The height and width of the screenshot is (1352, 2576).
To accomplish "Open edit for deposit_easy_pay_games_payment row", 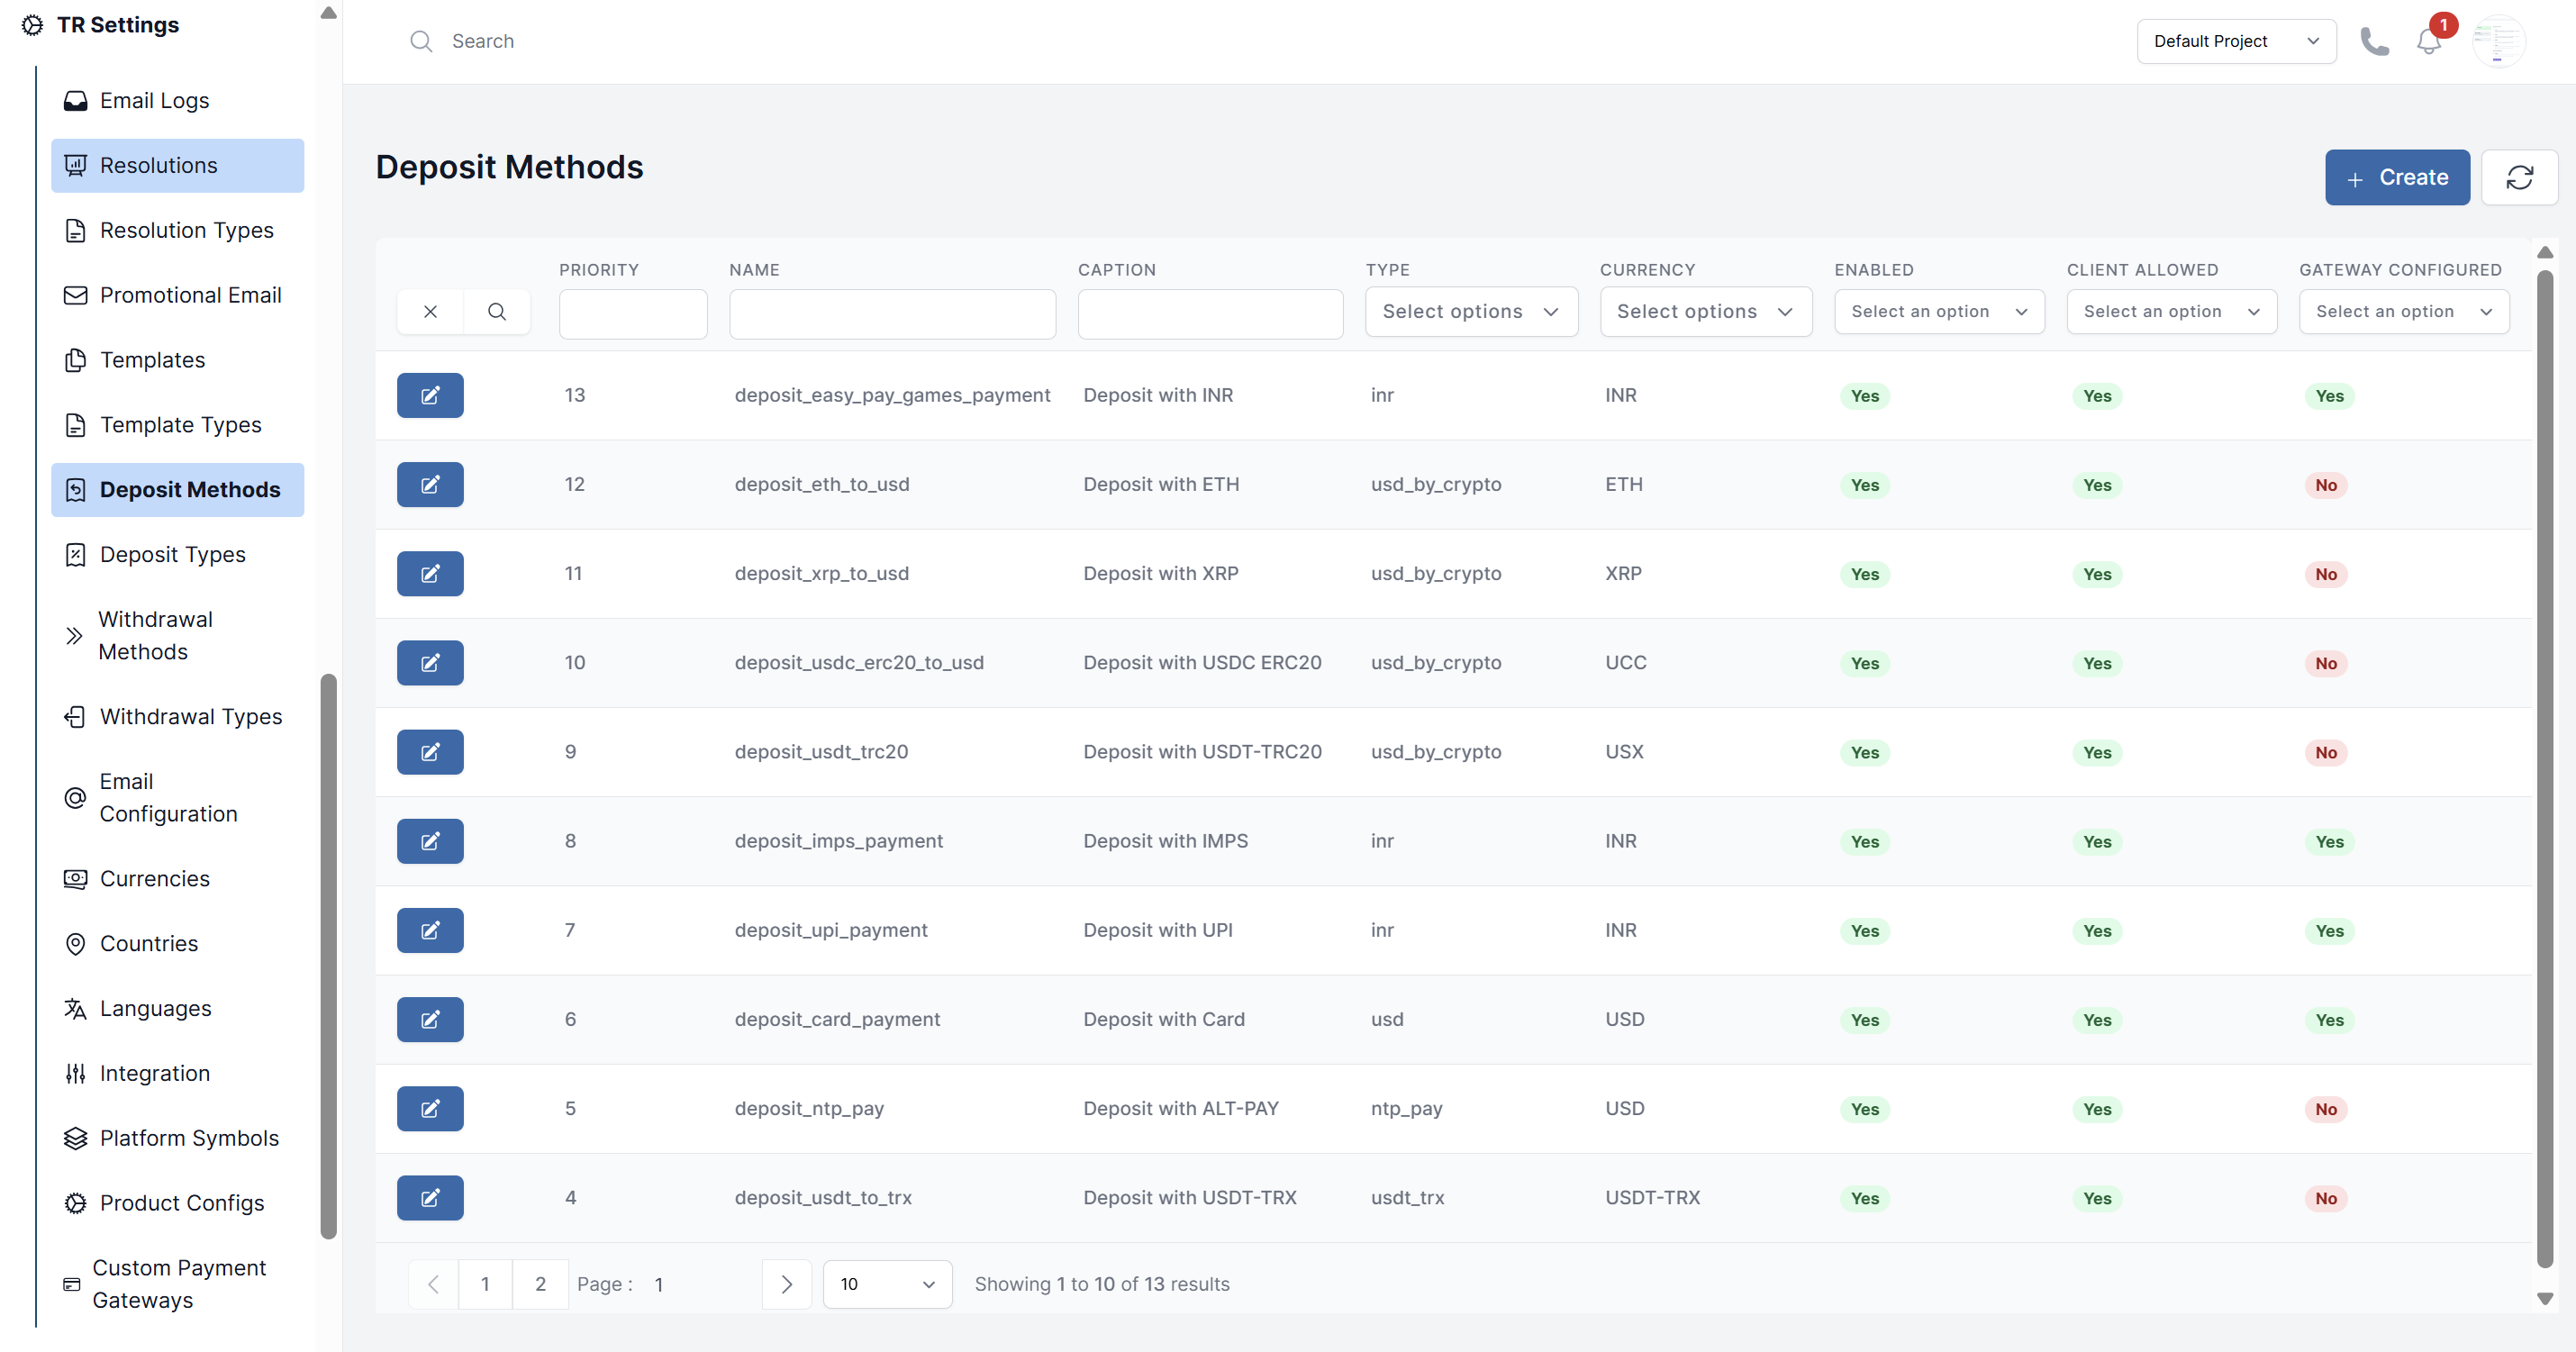I will pyautogui.click(x=430, y=395).
